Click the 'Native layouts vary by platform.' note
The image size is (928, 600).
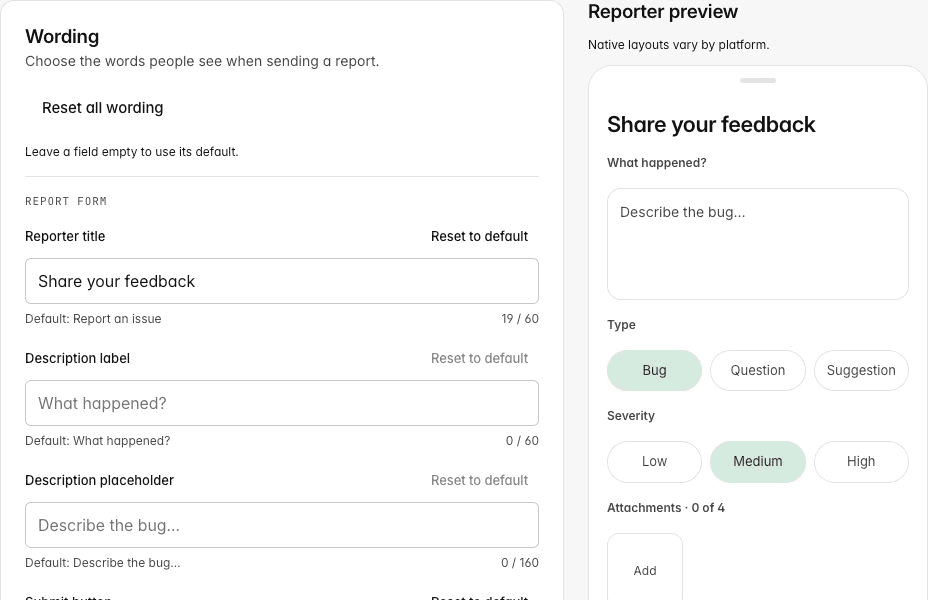click(678, 45)
